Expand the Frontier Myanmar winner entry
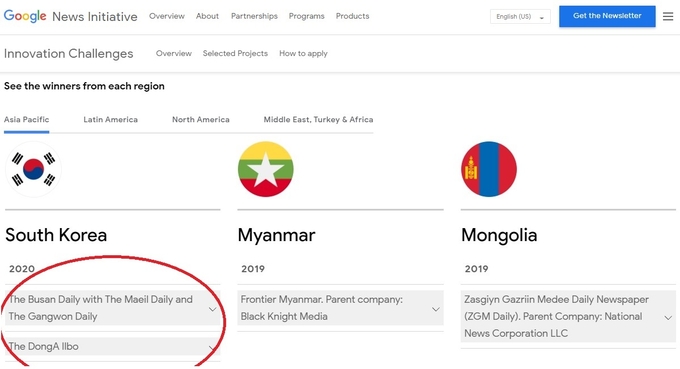 tap(340, 308)
